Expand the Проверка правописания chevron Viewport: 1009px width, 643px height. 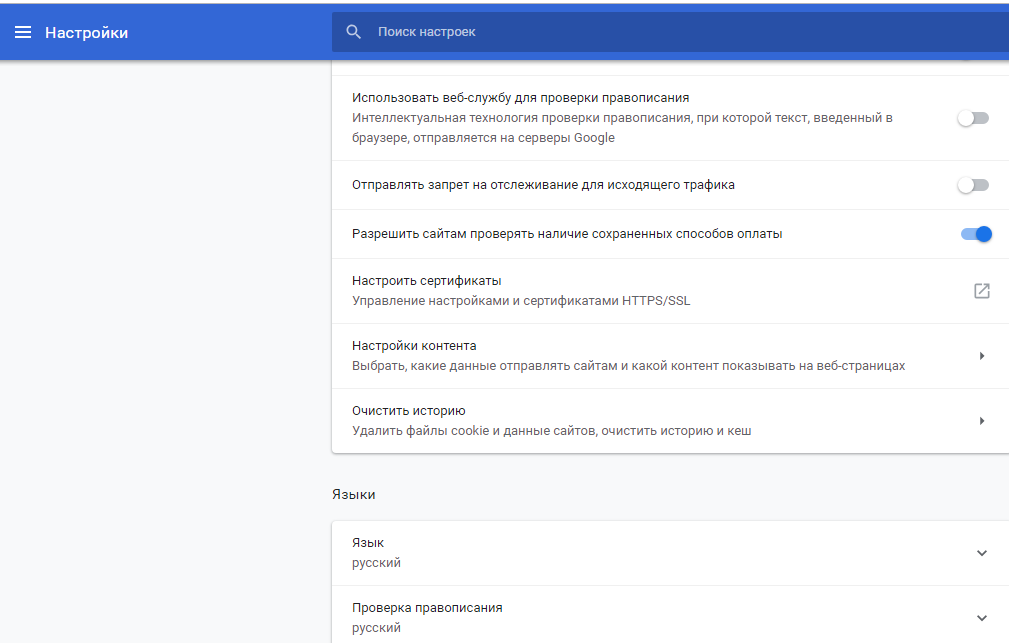pyautogui.click(x=982, y=618)
